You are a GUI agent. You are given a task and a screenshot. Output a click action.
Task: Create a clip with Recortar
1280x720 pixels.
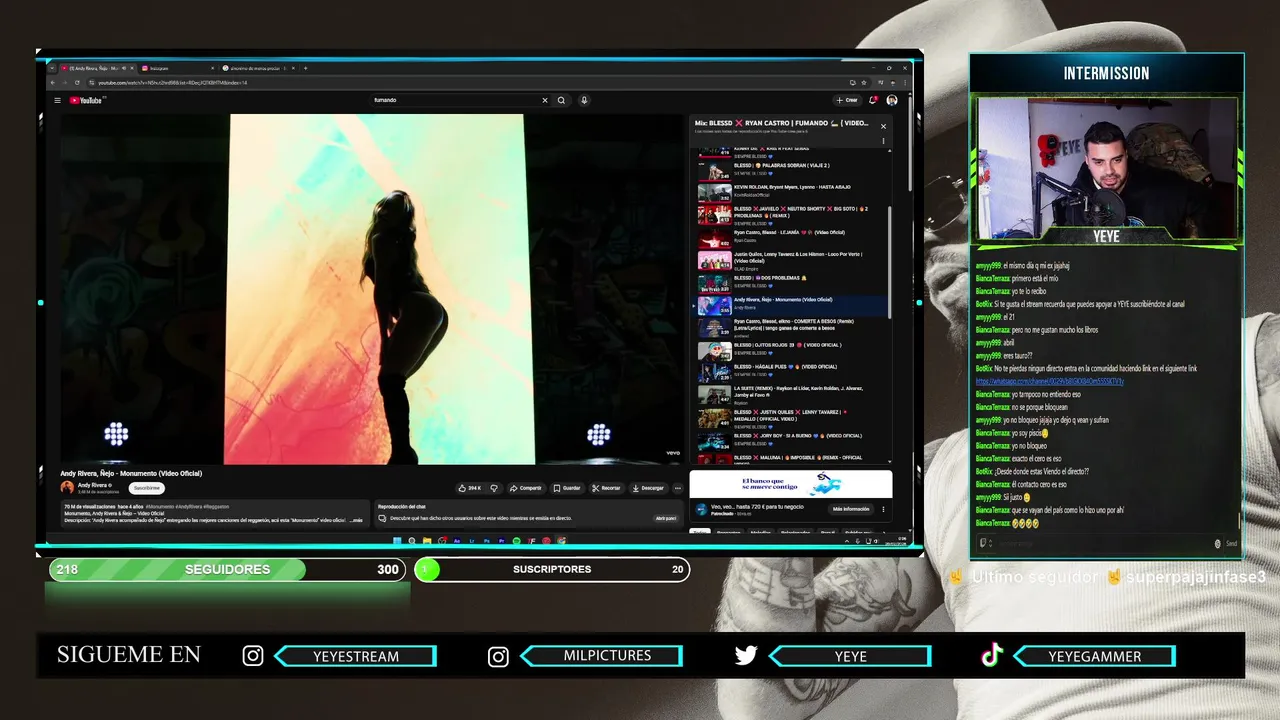[607, 488]
